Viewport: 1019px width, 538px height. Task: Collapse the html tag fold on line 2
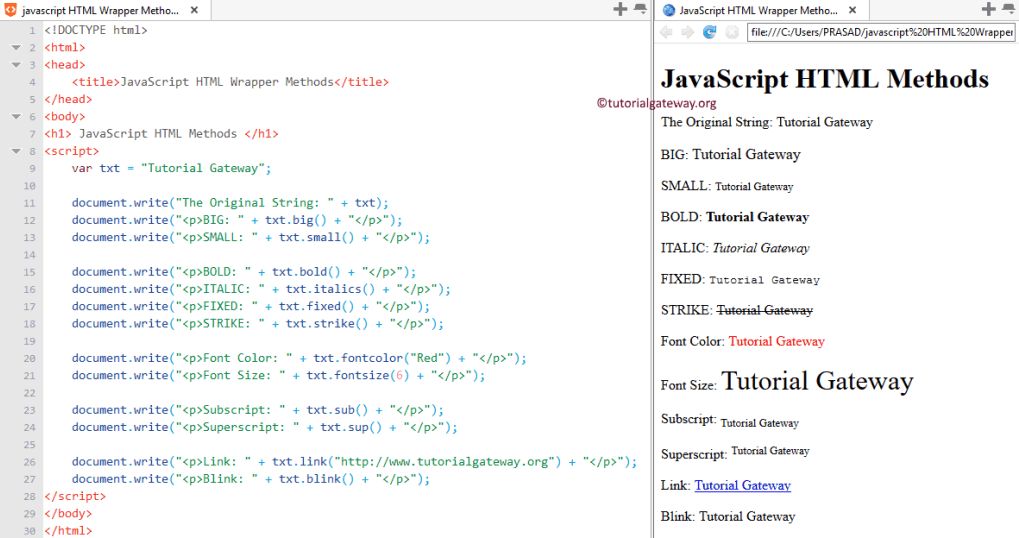tap(16, 47)
